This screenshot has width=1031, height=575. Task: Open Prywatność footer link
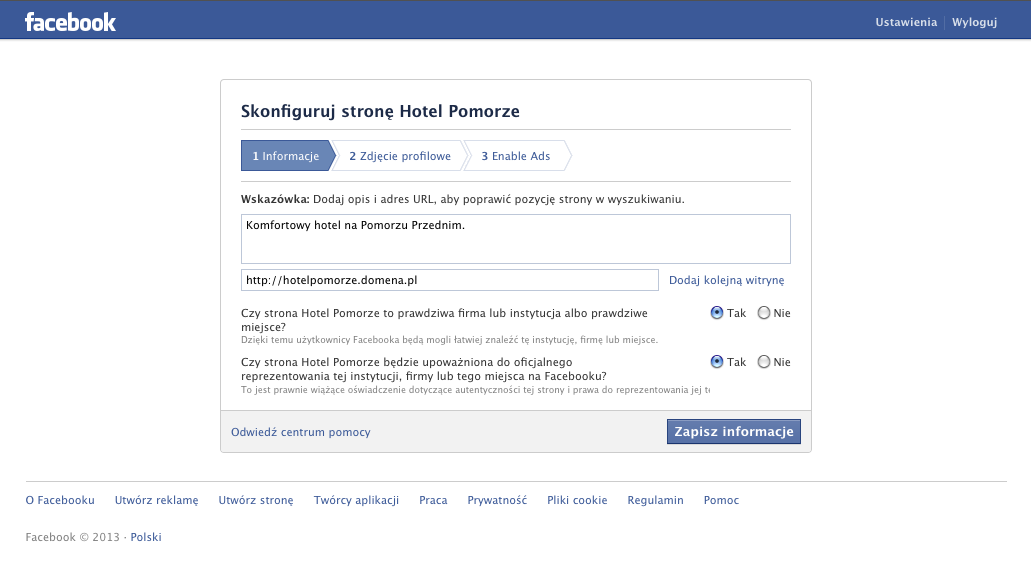pos(497,500)
